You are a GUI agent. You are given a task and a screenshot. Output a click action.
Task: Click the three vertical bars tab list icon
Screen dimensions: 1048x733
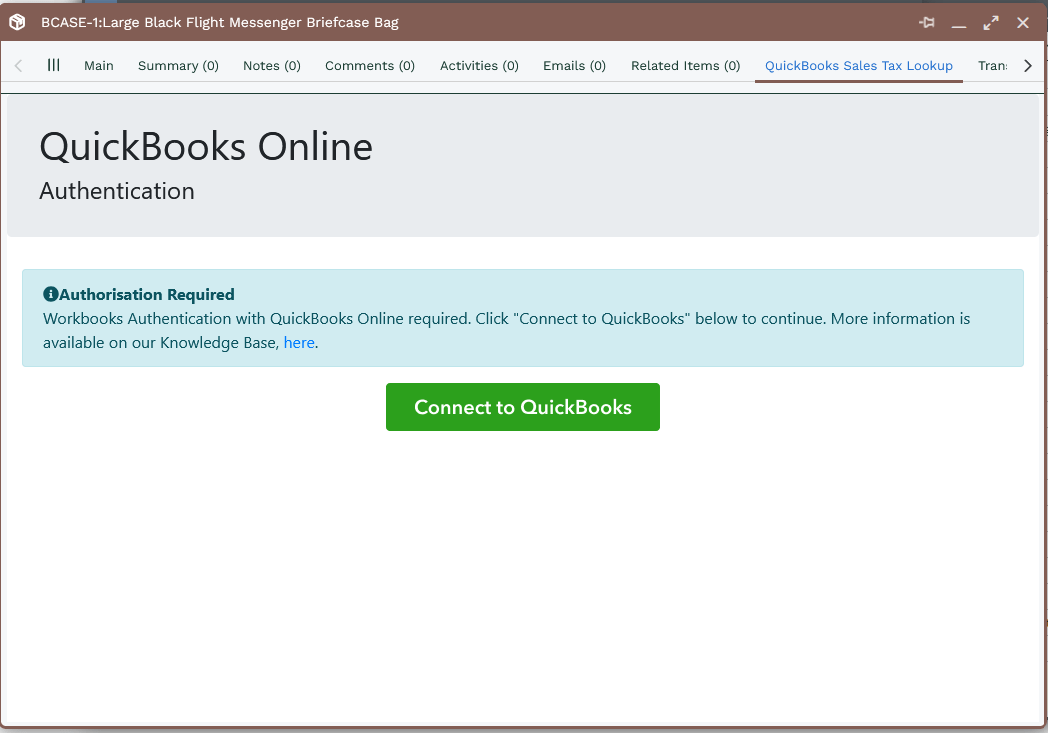[x=54, y=65]
